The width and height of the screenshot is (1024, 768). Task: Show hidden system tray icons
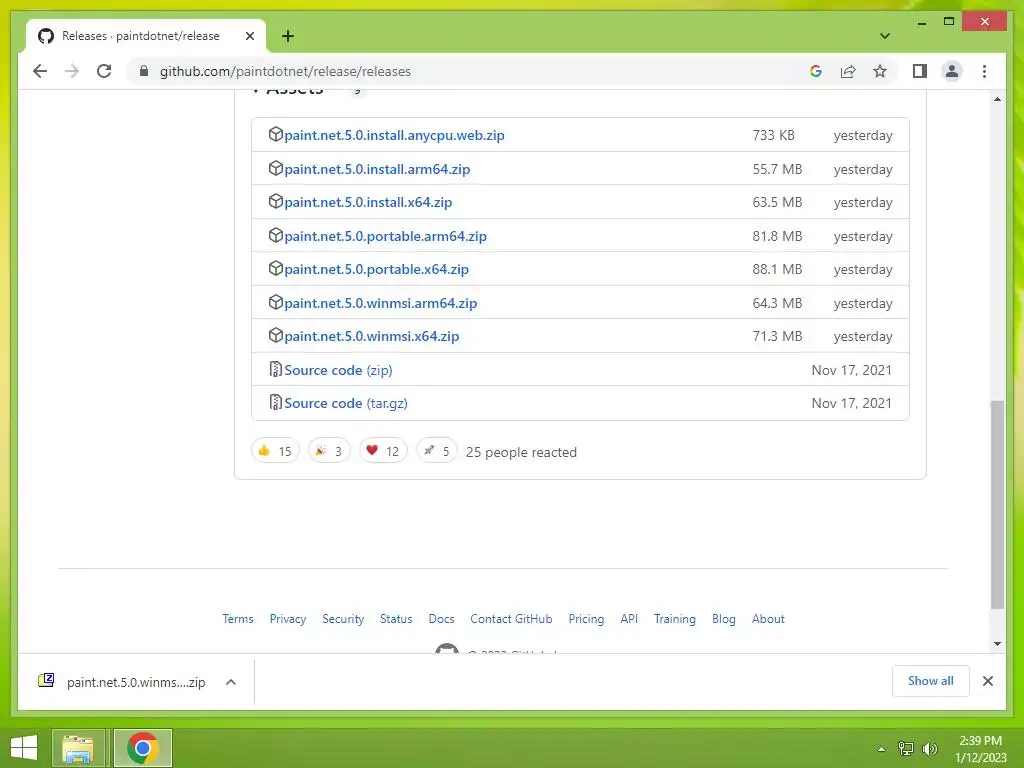(x=881, y=749)
